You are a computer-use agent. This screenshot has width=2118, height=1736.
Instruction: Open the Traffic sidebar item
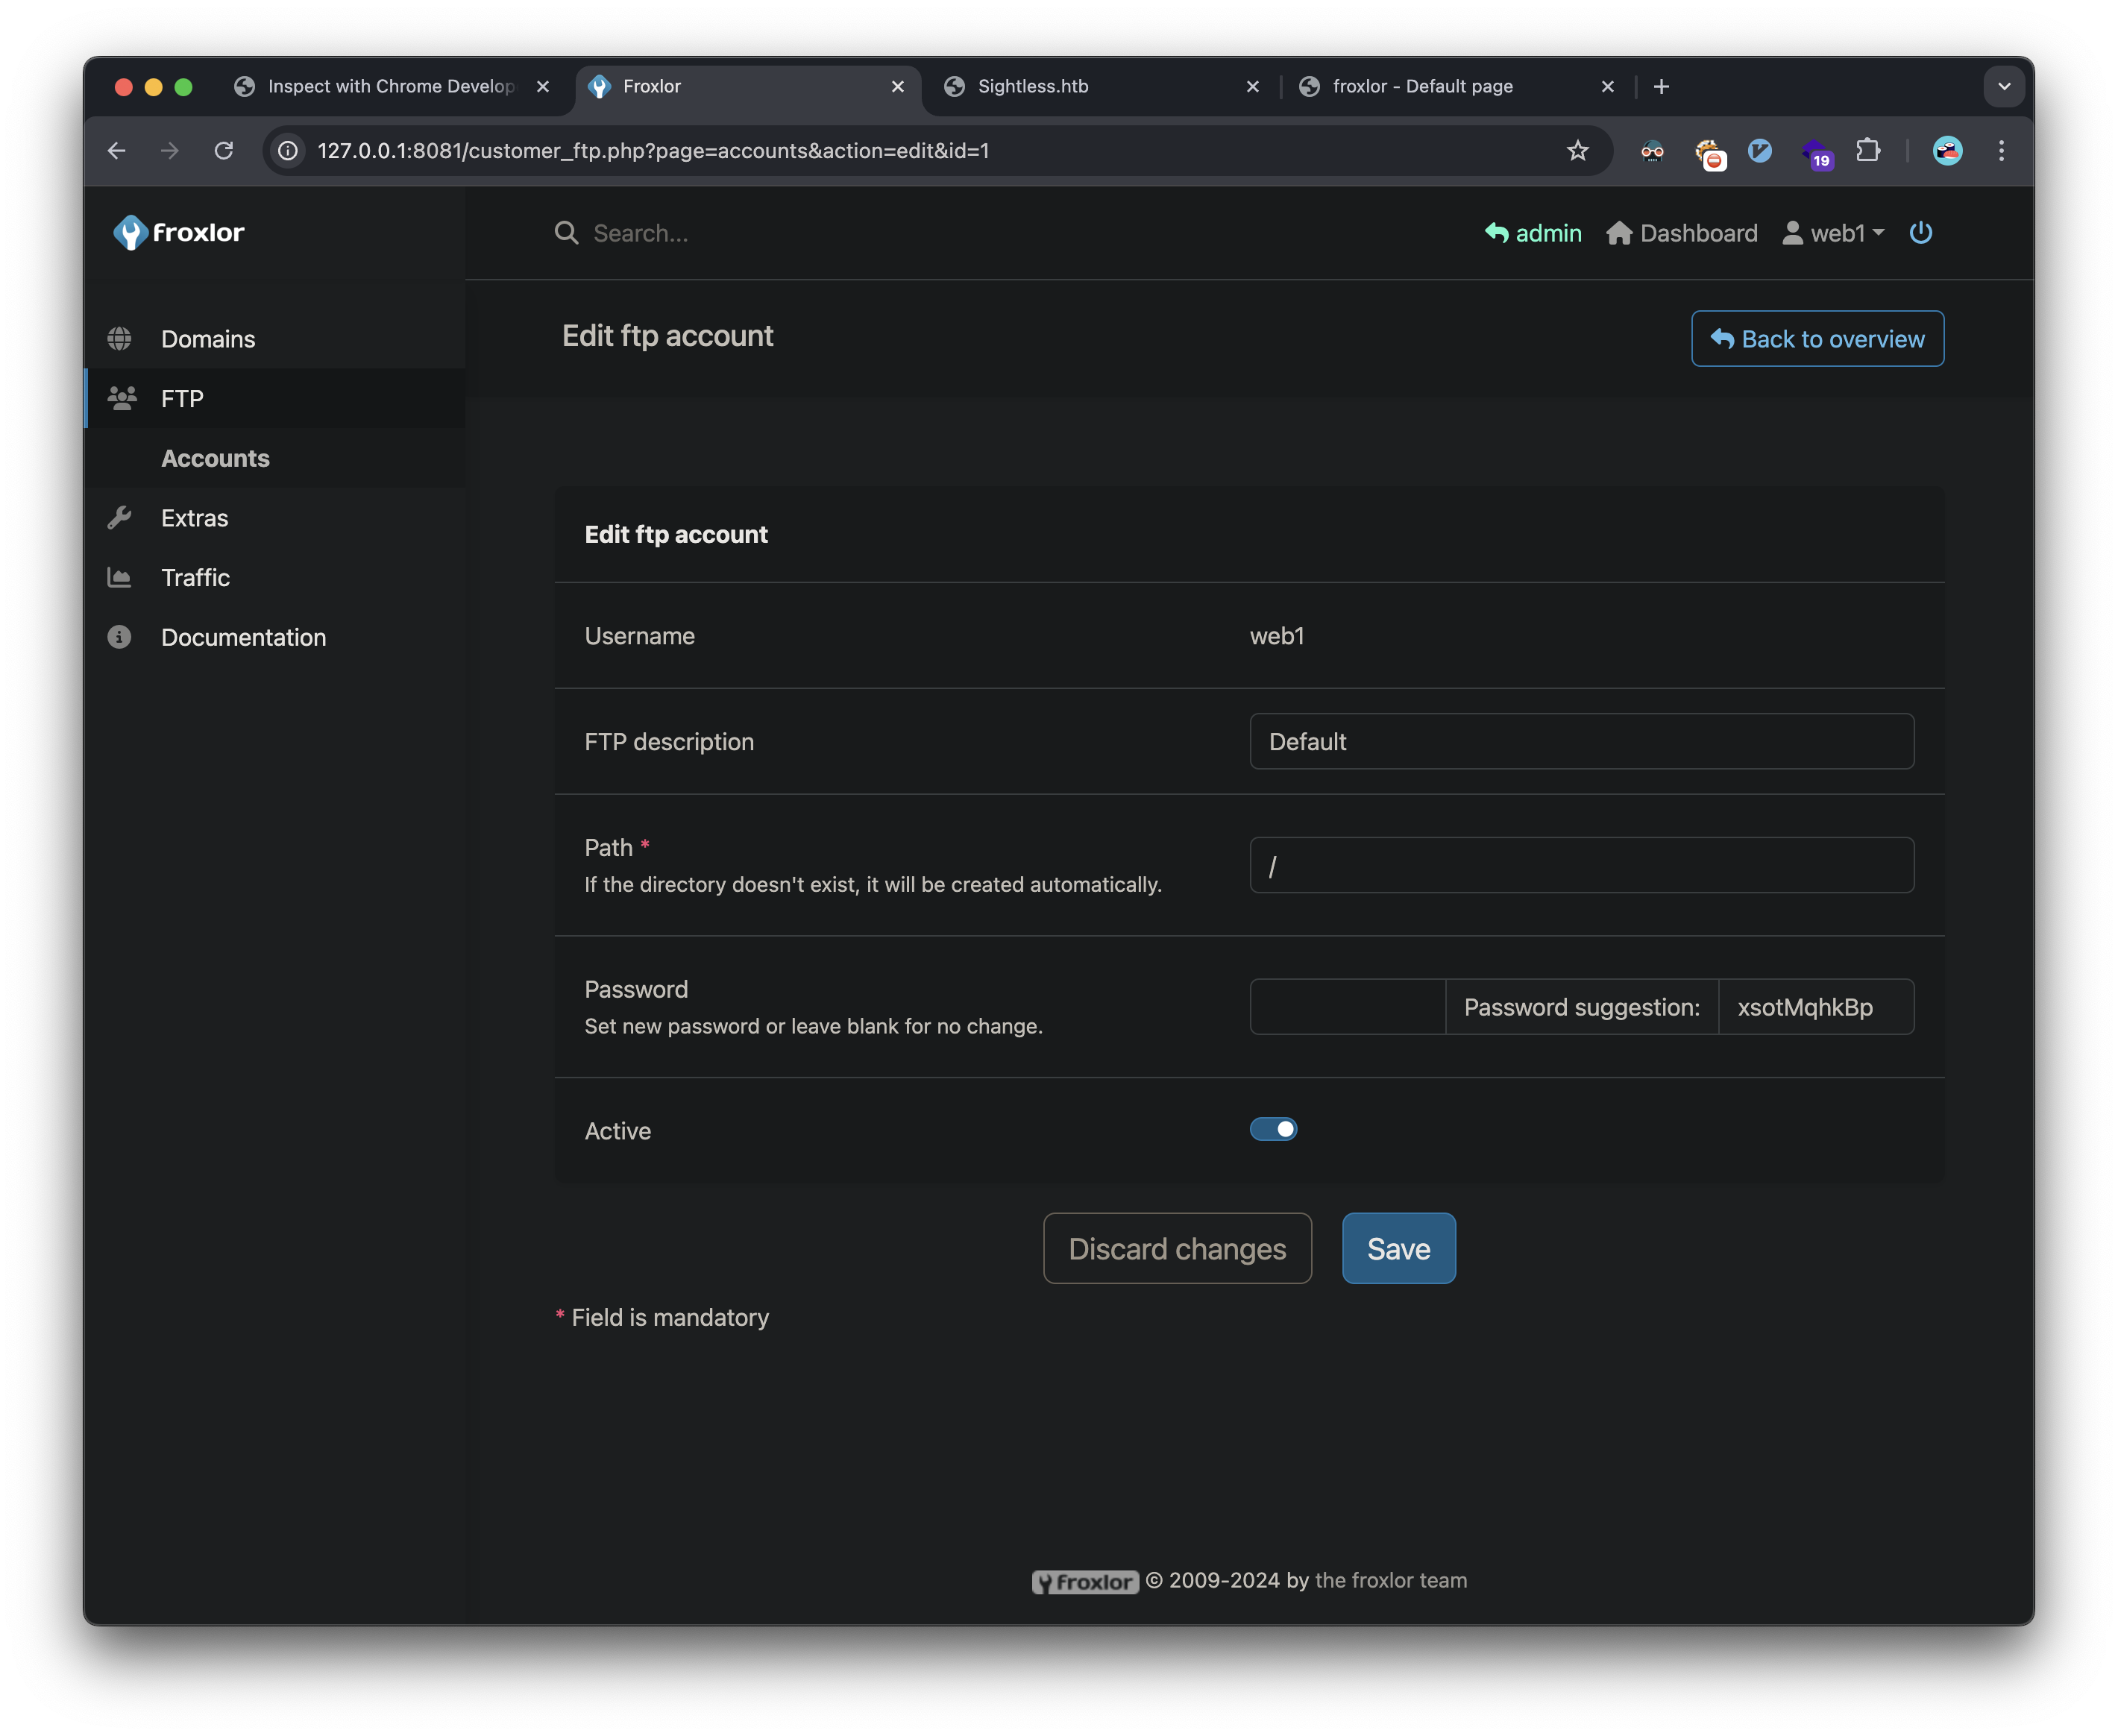pyautogui.click(x=195, y=578)
